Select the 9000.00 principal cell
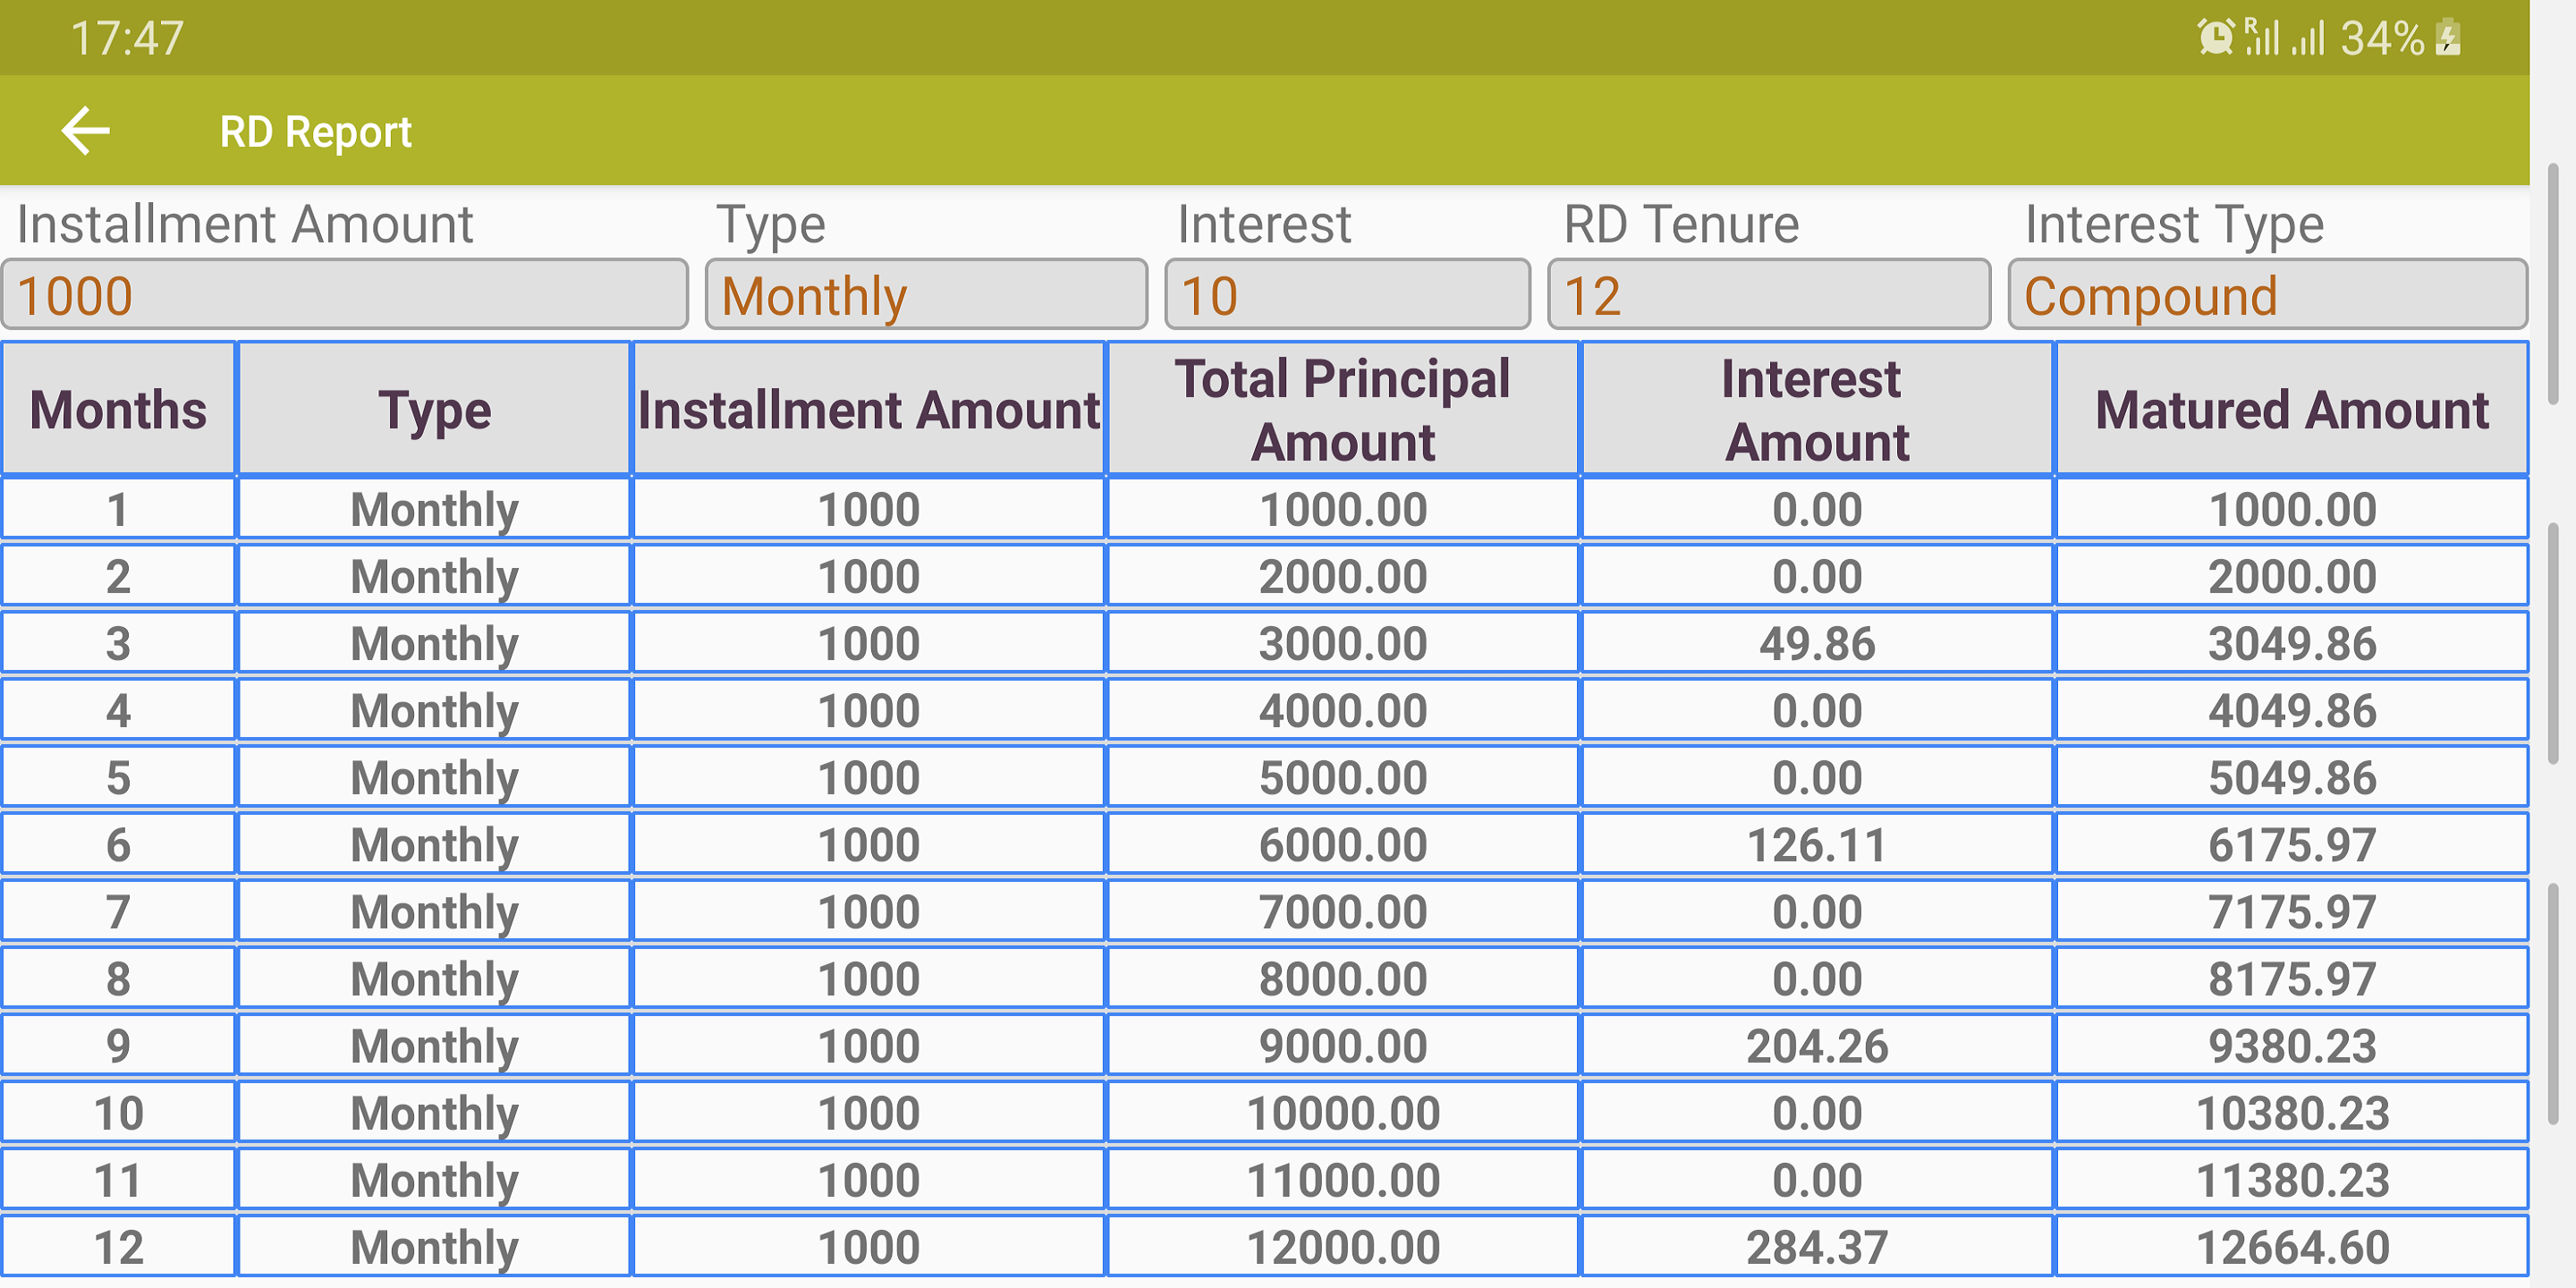Screen dimensions: 2576x1288 1343,1046
